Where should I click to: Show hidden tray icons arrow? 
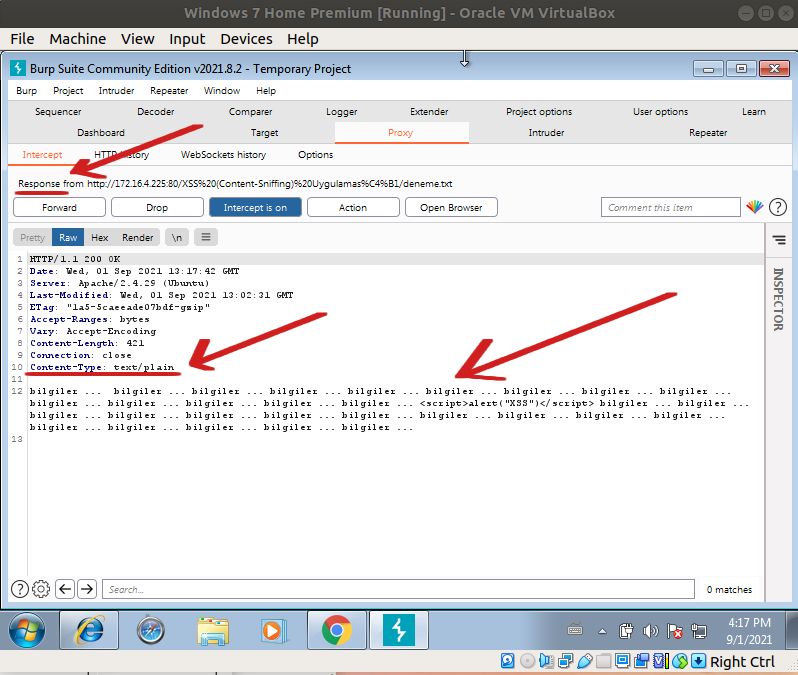[x=603, y=632]
